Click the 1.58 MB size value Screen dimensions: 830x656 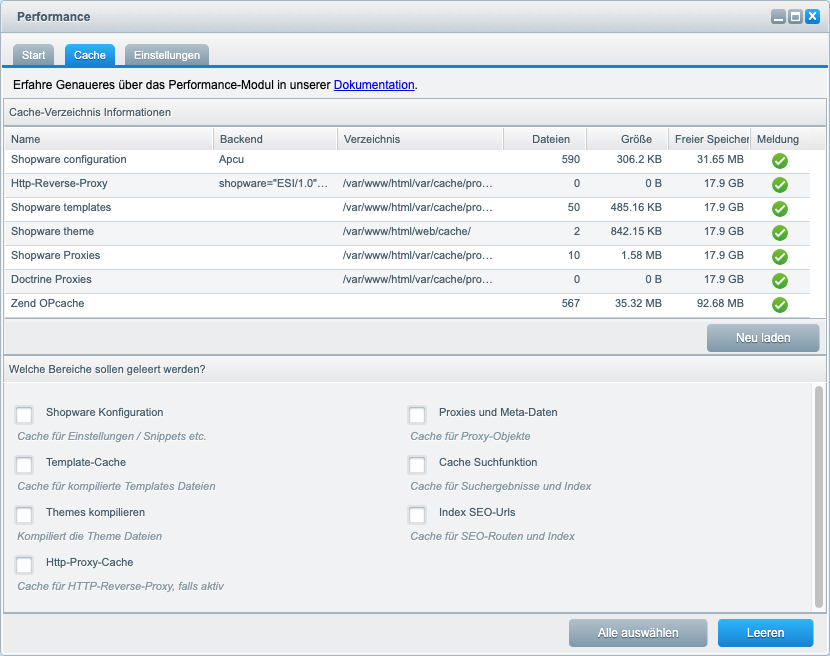641,255
